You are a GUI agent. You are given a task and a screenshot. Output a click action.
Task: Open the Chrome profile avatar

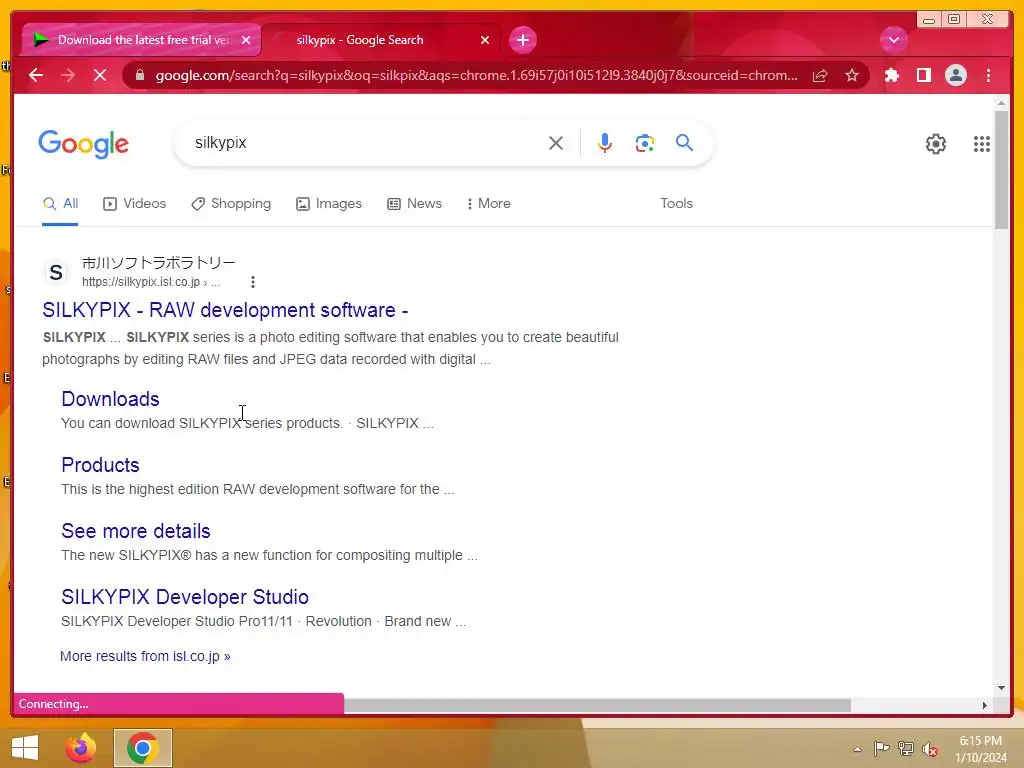click(955, 75)
